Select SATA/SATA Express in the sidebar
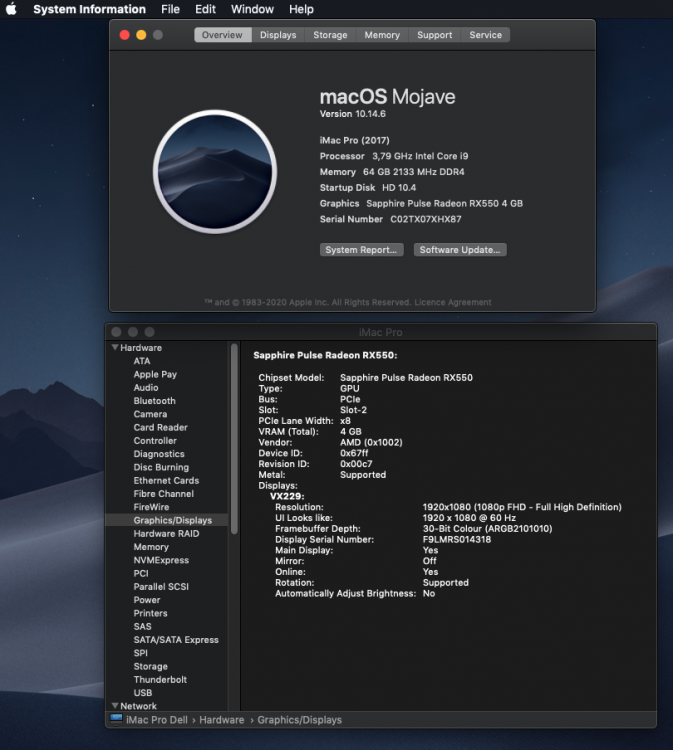Screen dimensions: 673x750 [176, 640]
